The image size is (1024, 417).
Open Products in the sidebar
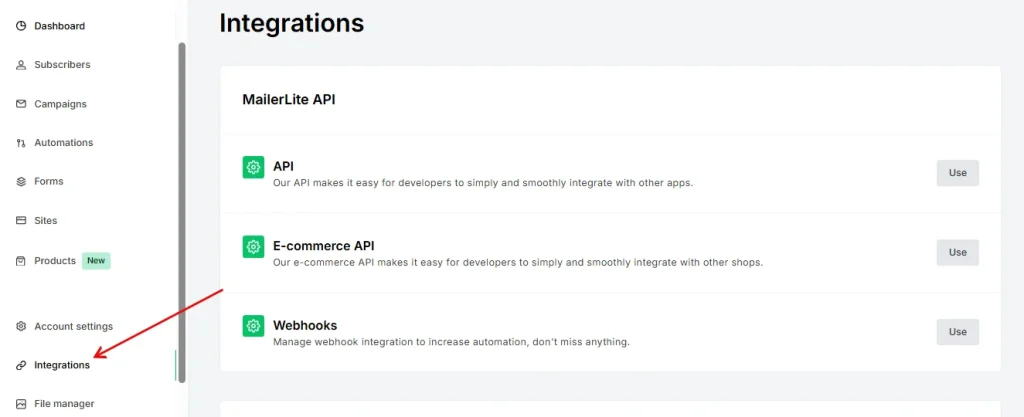55,261
